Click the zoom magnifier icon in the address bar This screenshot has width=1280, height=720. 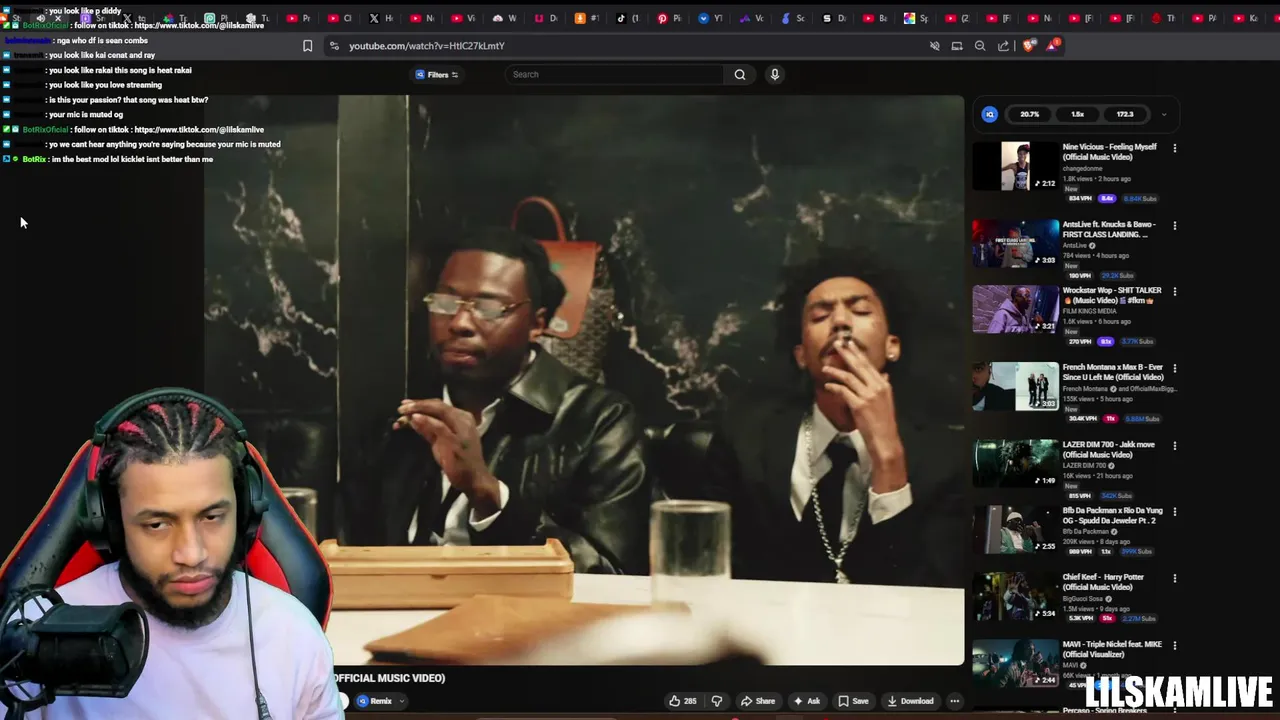point(980,46)
